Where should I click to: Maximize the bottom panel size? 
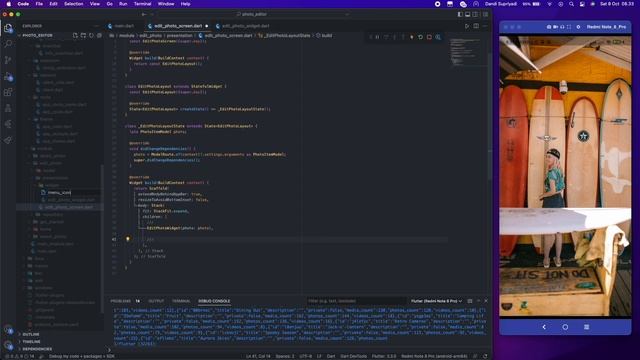click(478, 301)
